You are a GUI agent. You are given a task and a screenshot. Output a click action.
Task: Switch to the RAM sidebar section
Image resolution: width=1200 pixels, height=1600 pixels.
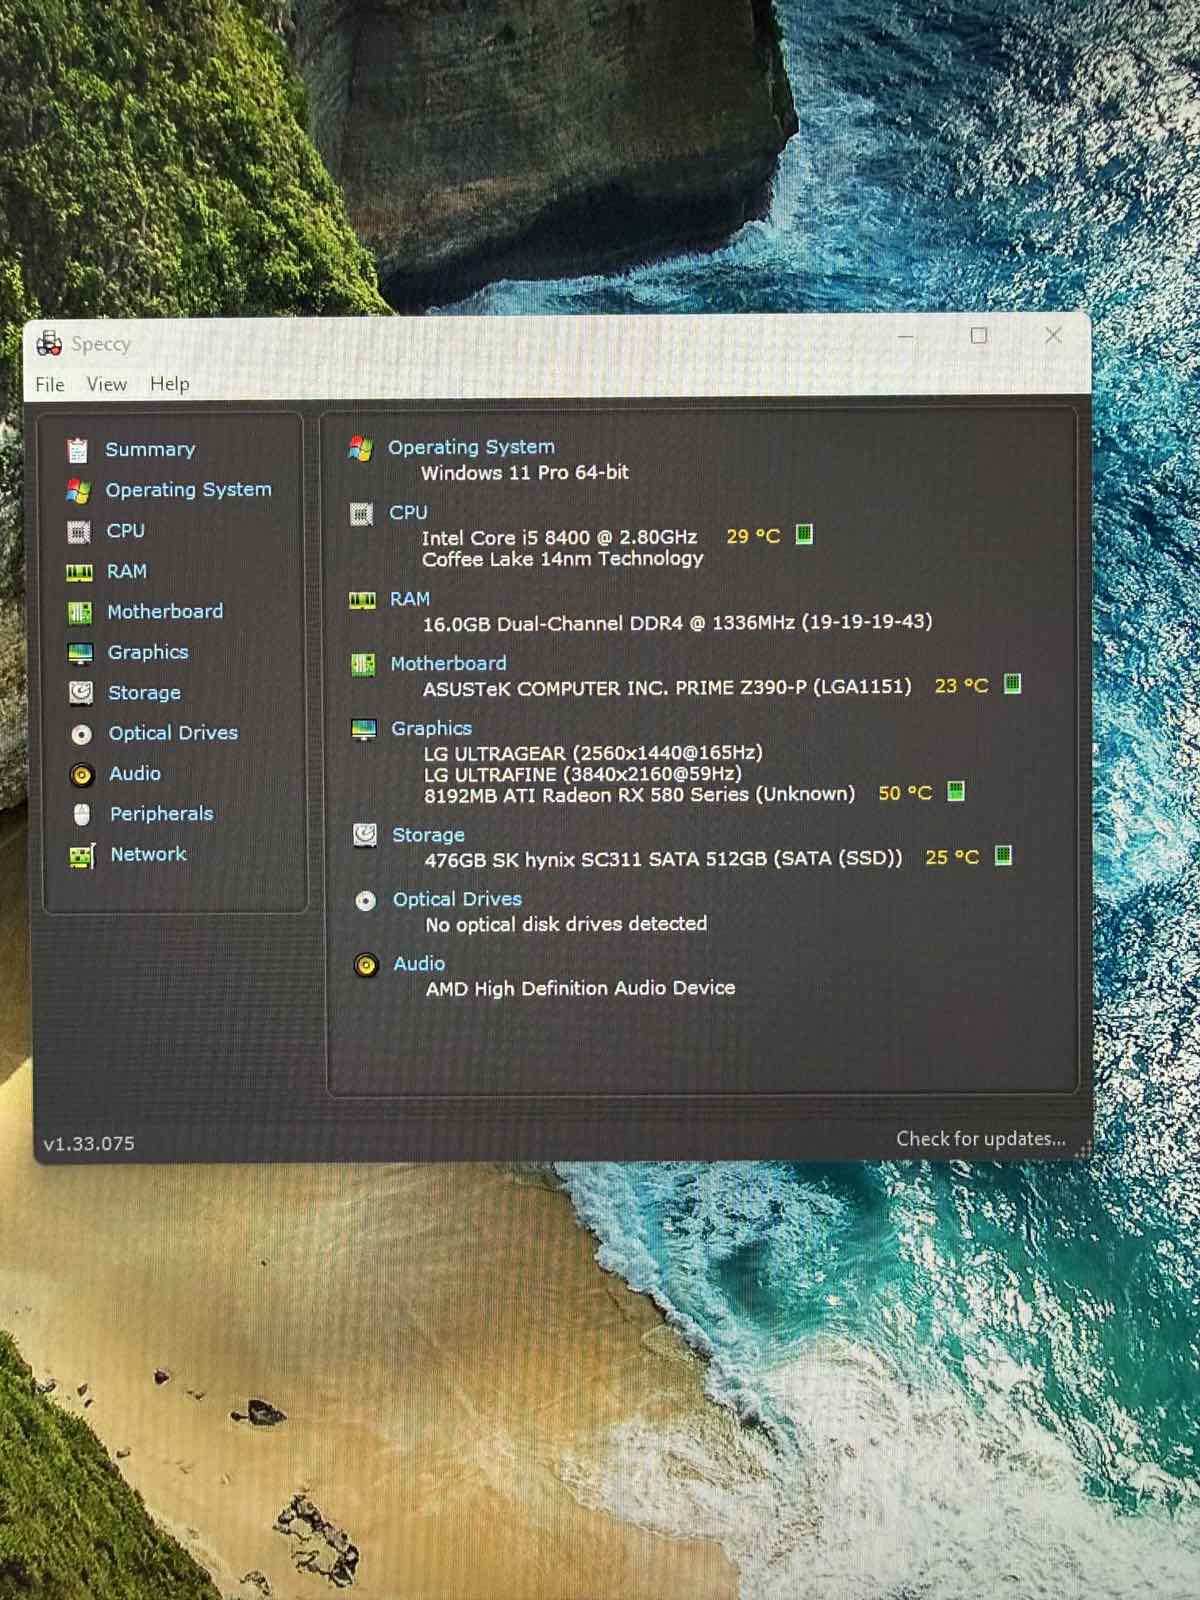tap(127, 571)
